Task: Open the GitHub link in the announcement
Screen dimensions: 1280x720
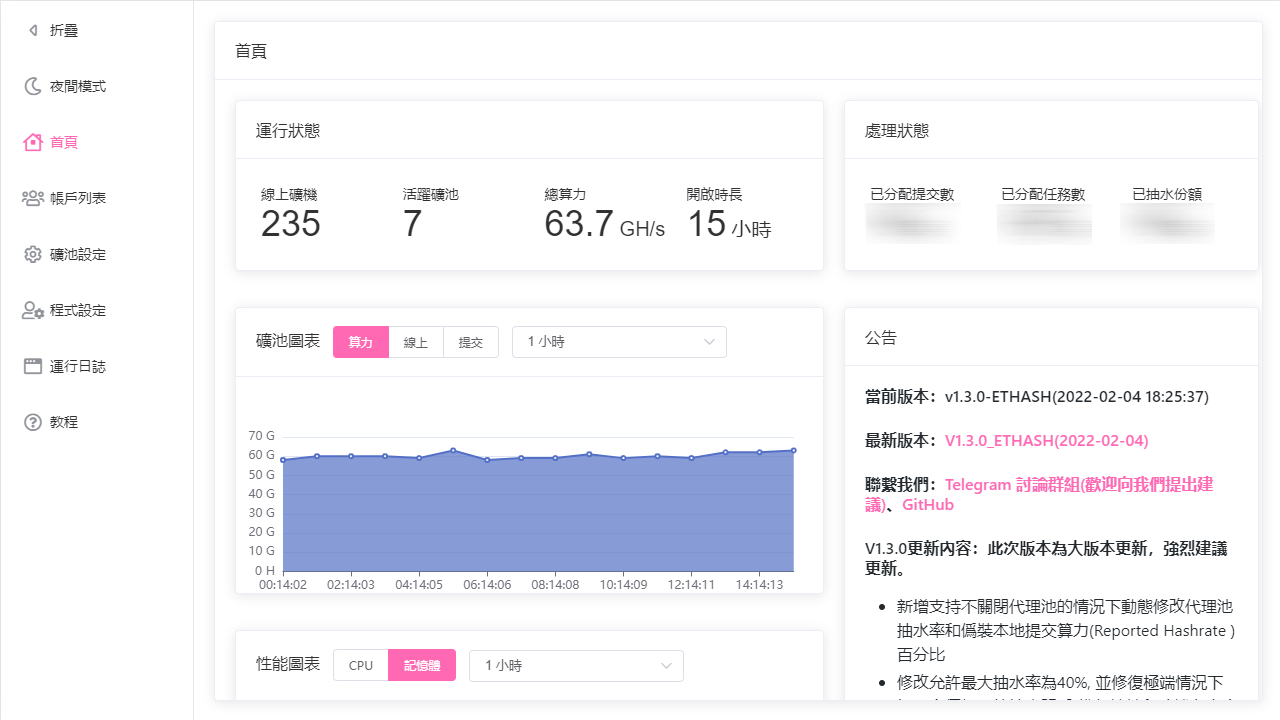Action: pos(927,504)
